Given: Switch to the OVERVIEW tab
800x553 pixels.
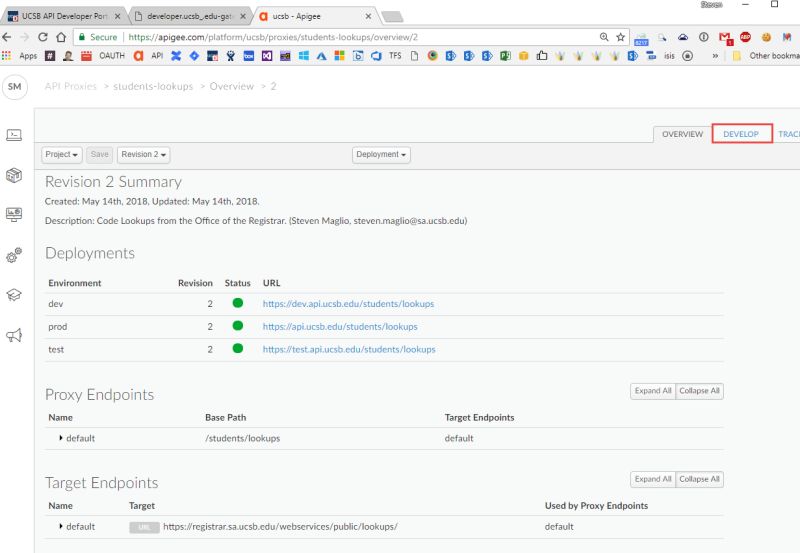Looking at the screenshot, I should click(x=682, y=134).
